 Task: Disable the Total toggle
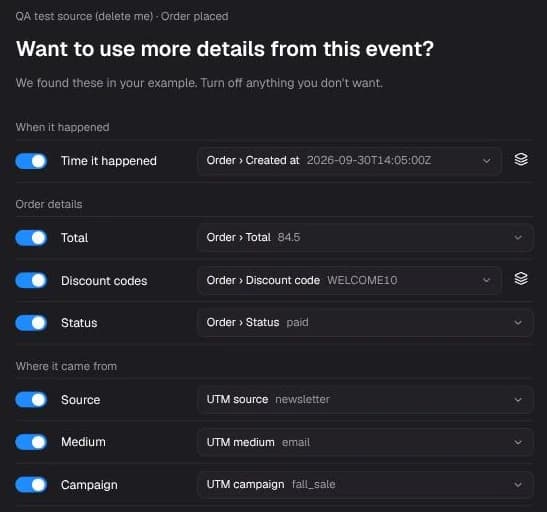31,238
